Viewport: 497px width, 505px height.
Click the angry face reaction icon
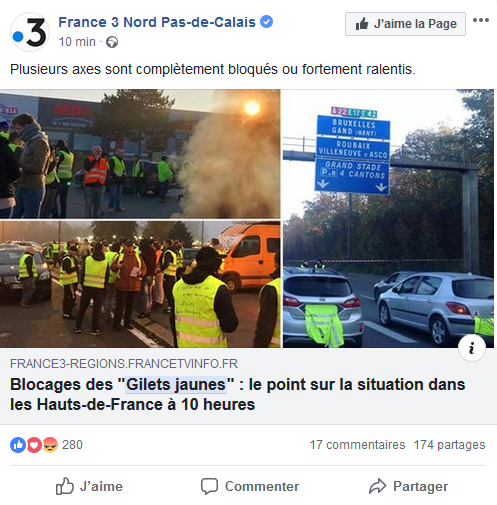tap(50, 445)
